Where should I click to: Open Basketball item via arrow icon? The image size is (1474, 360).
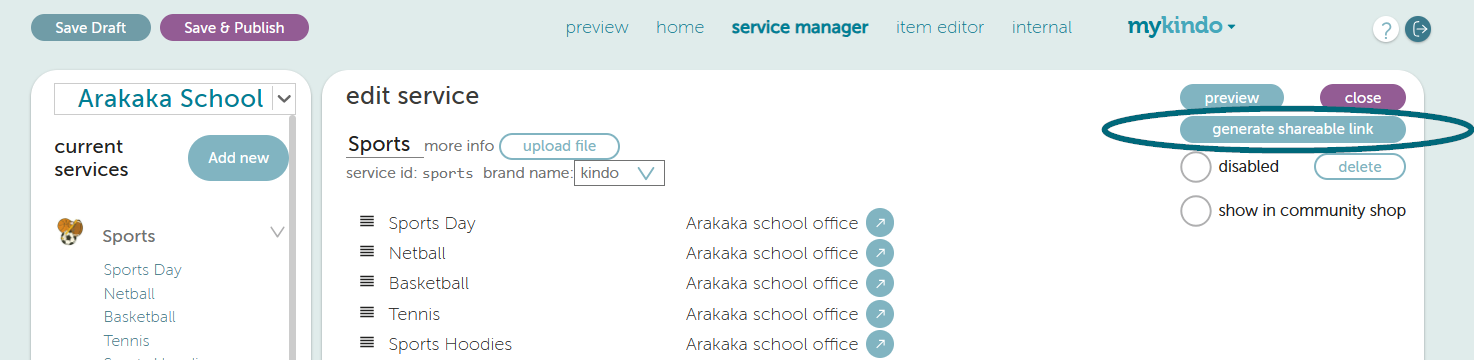[x=880, y=283]
